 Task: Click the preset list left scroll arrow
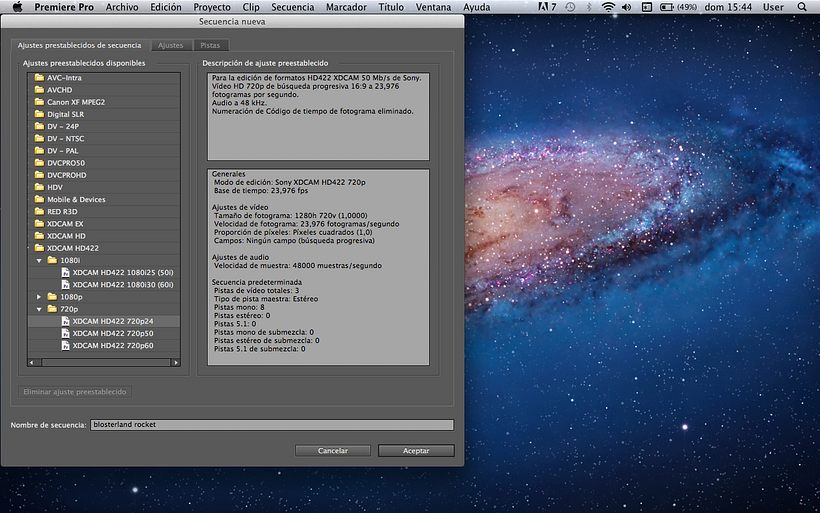point(32,362)
